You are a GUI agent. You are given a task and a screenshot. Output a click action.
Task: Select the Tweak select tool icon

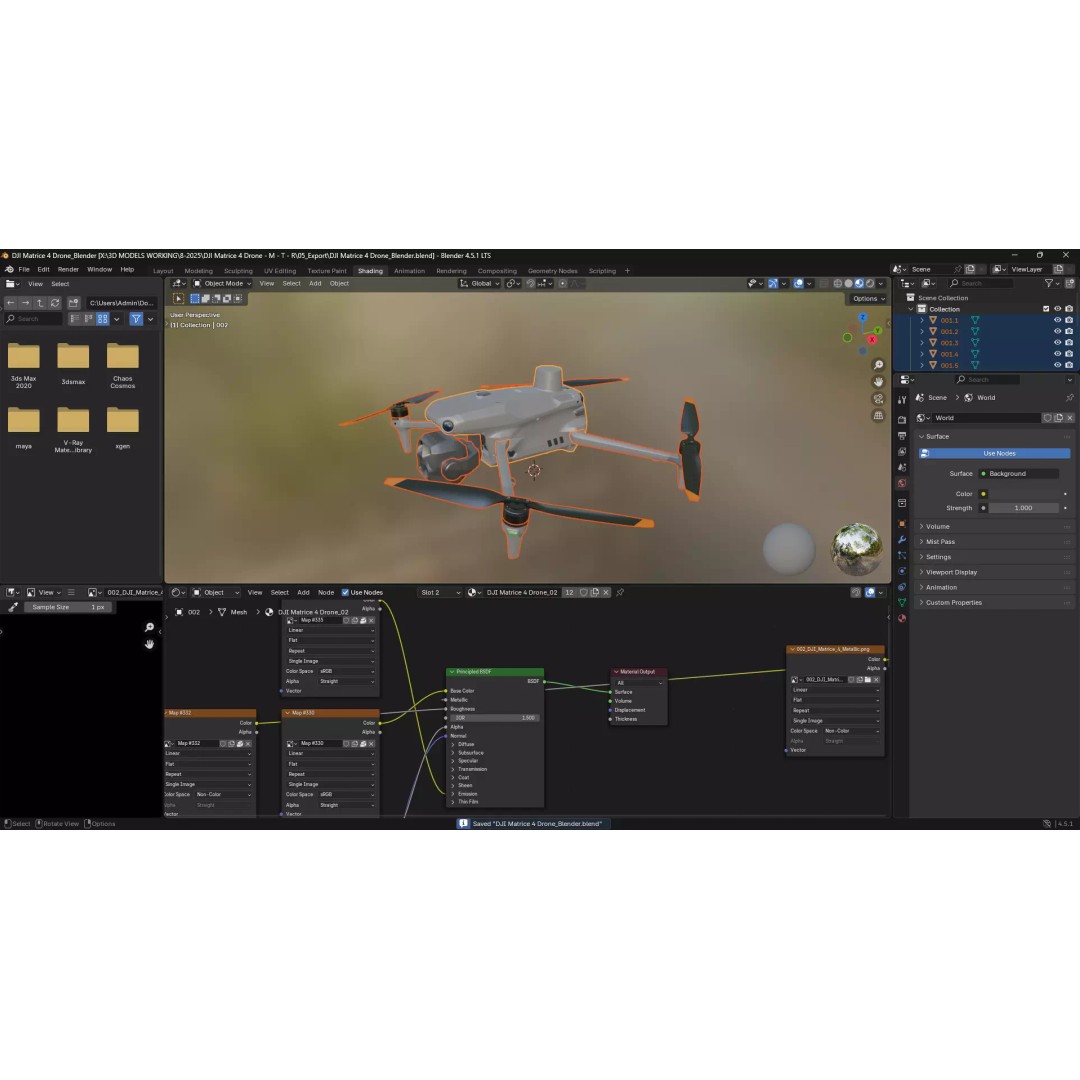pos(178,299)
